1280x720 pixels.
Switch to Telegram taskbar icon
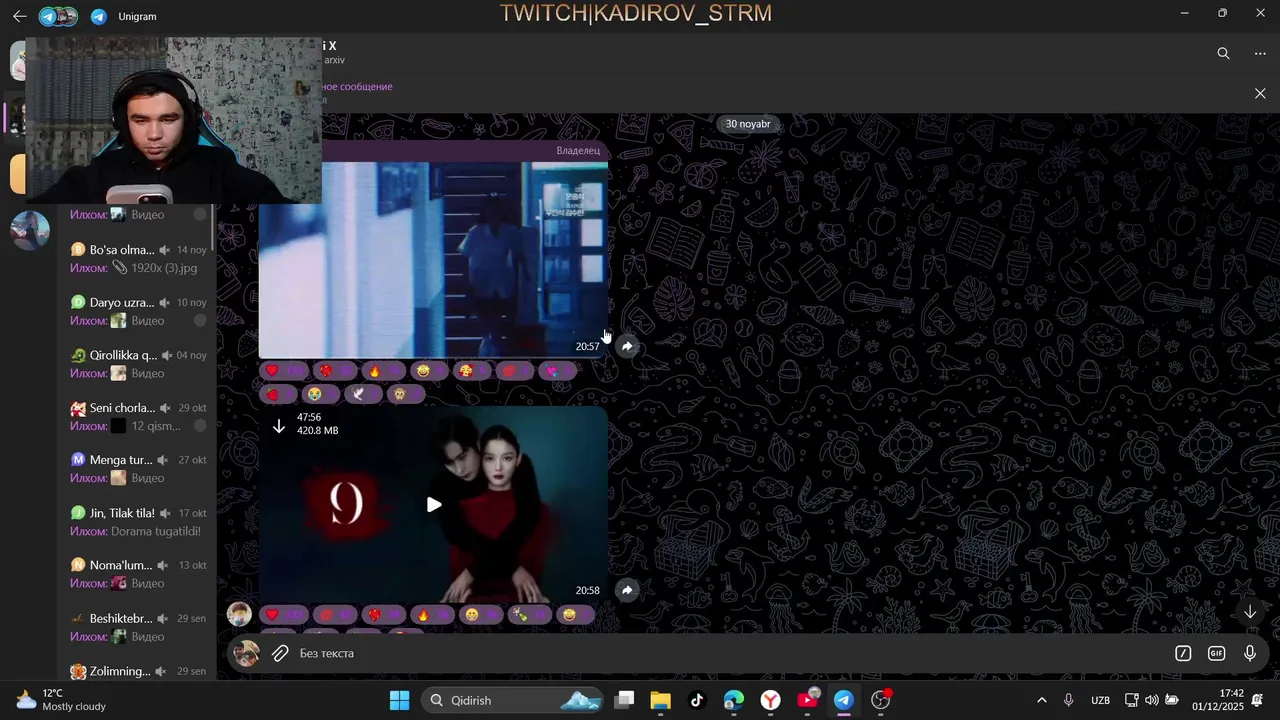844,700
